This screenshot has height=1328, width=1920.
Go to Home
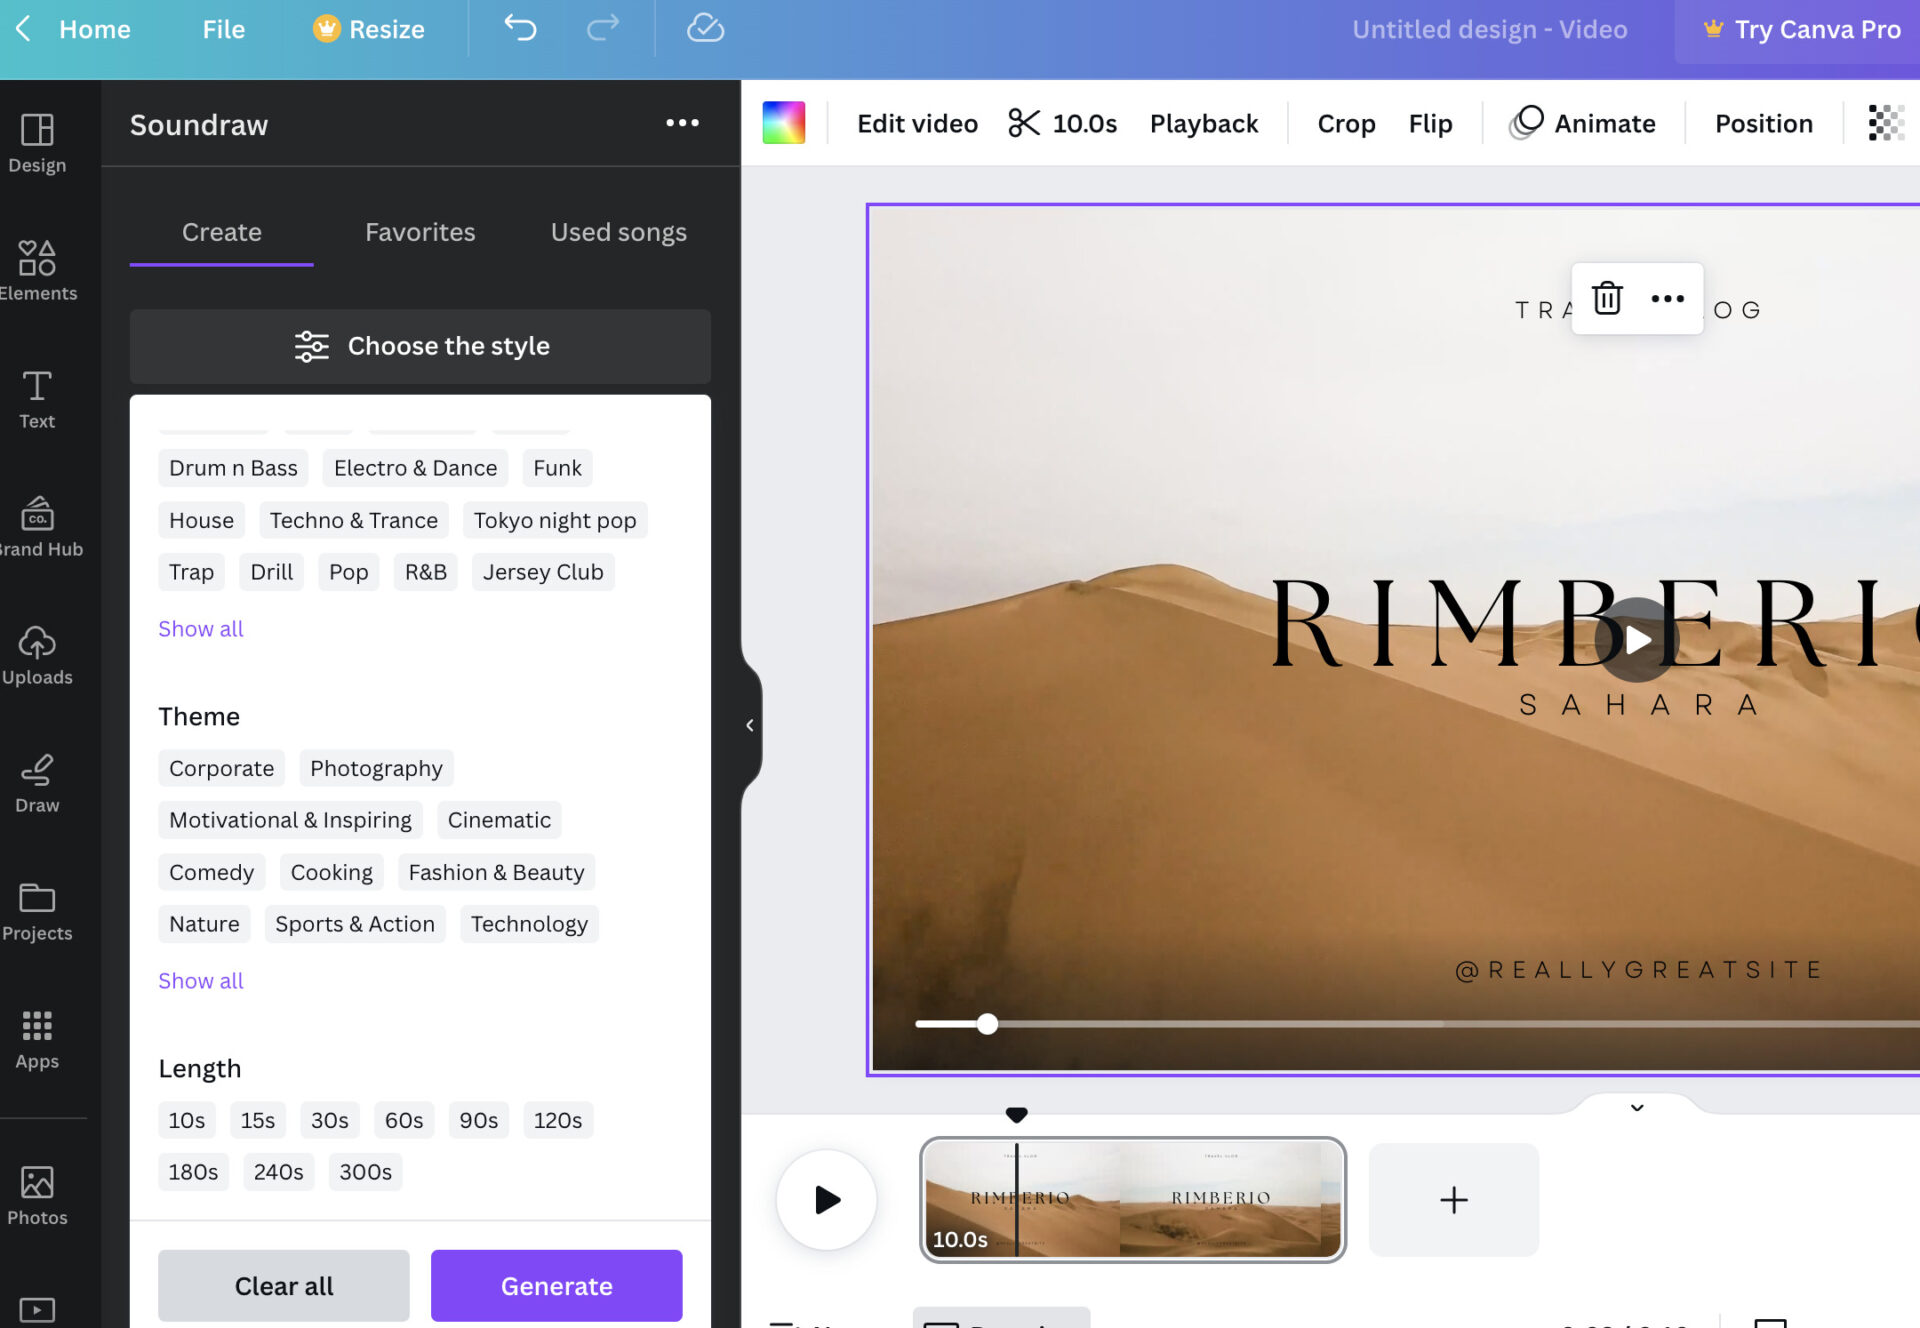tap(95, 29)
